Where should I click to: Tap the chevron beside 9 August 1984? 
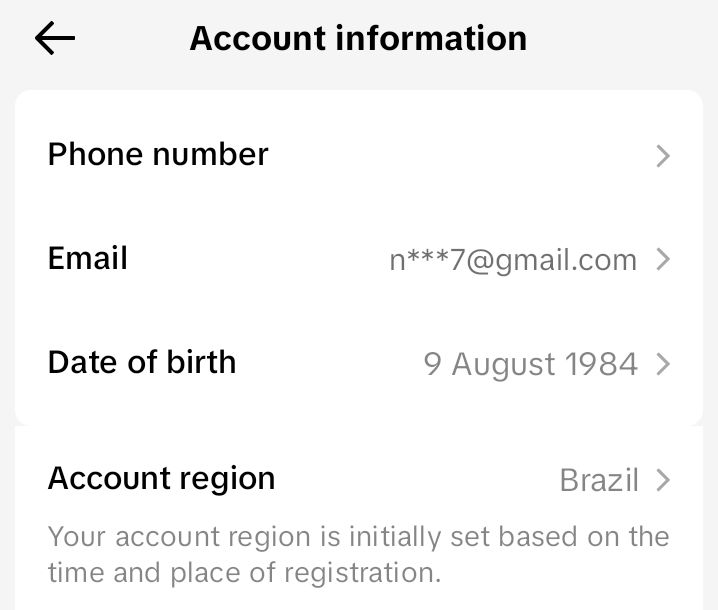pyautogui.click(x=663, y=364)
